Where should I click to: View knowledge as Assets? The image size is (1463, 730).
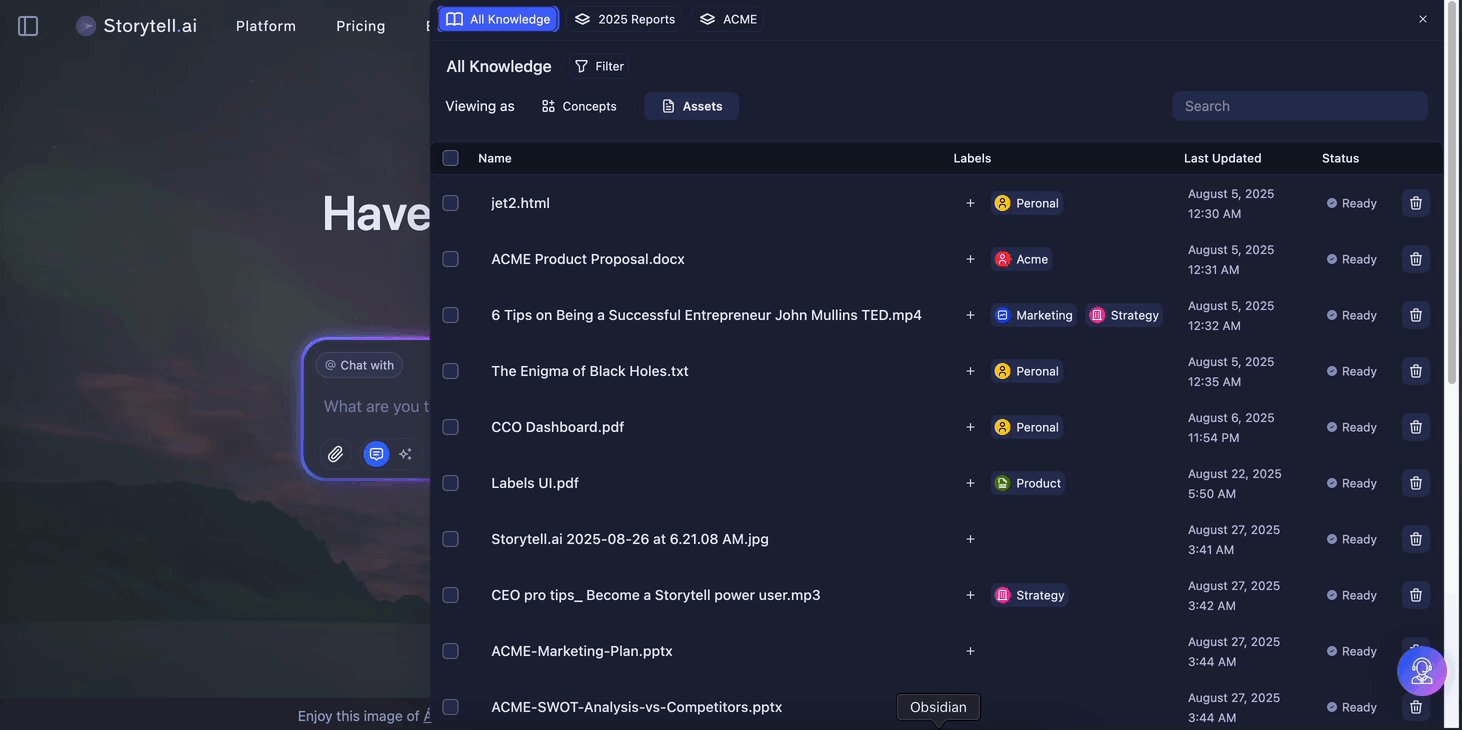pyautogui.click(x=692, y=106)
